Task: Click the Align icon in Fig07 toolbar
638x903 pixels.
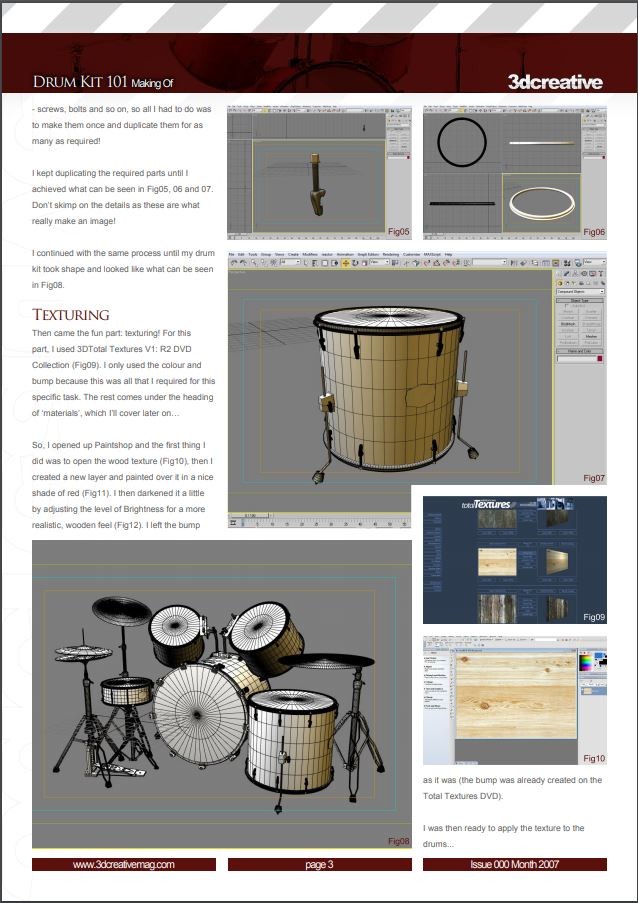Action: coord(523,263)
